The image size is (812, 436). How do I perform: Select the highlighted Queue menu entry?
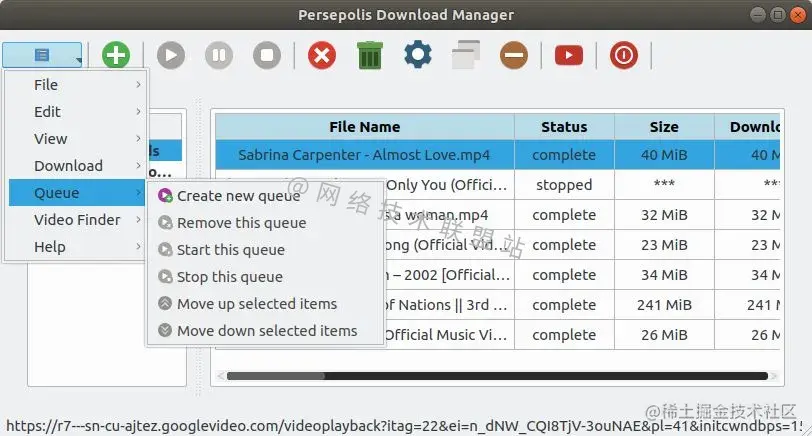pyautogui.click(x=76, y=193)
